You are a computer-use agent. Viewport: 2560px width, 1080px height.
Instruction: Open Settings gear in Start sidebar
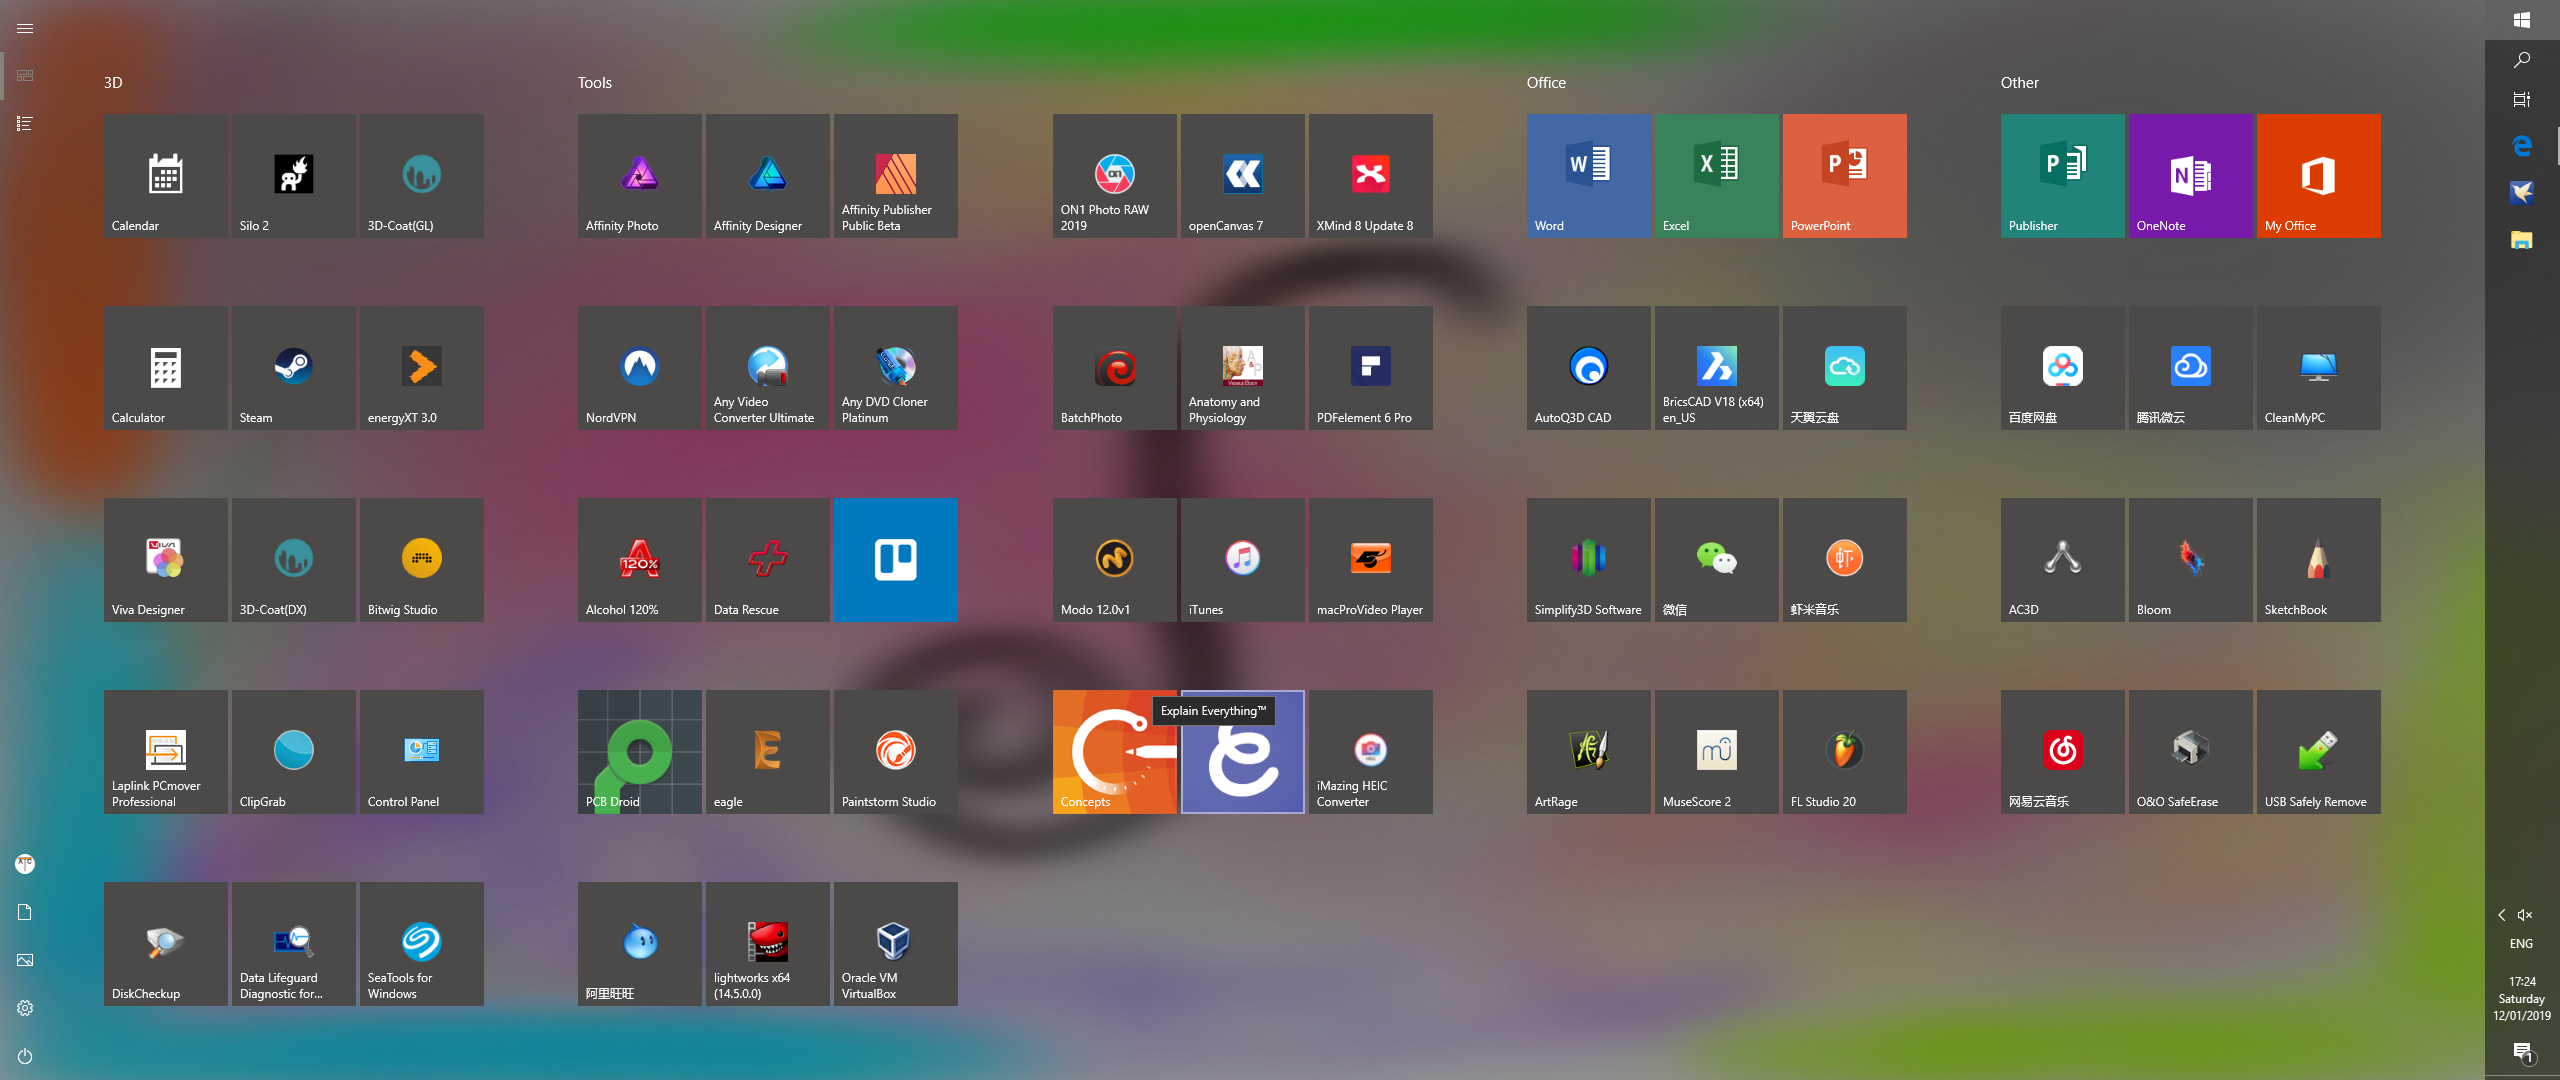click(25, 1008)
